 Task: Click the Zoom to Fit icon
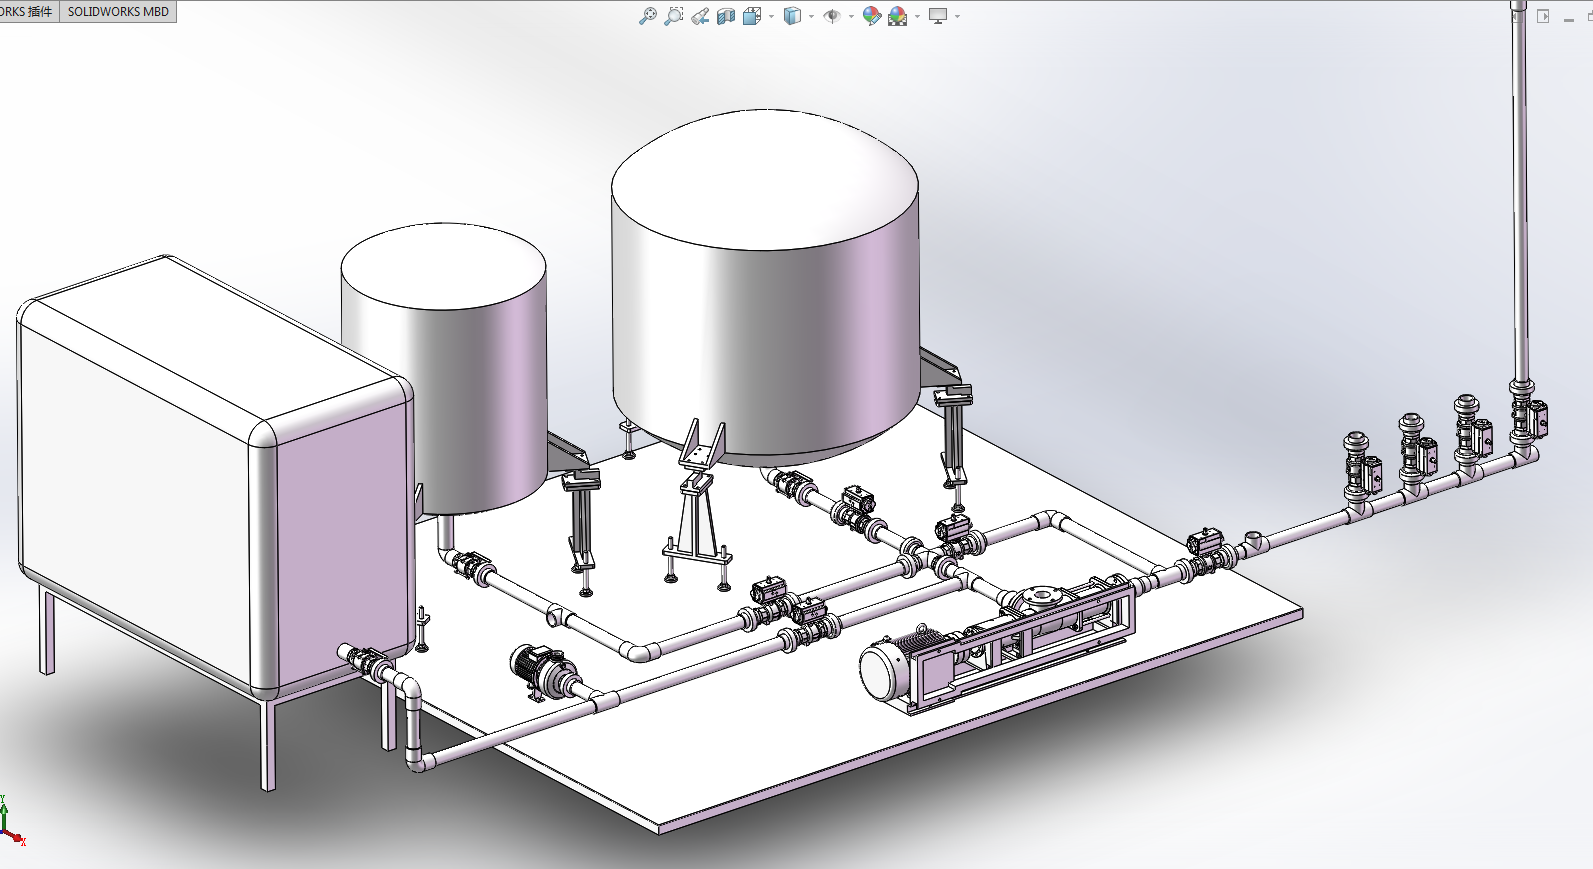pyautogui.click(x=648, y=16)
